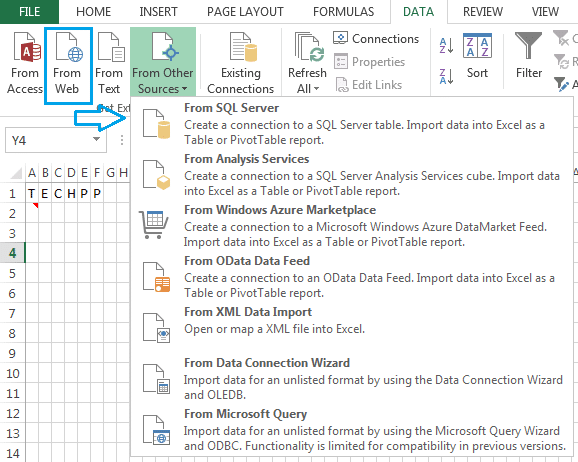This screenshot has width=578, height=462.
Task: Select cell A1 containing T
Action: pos(32,194)
